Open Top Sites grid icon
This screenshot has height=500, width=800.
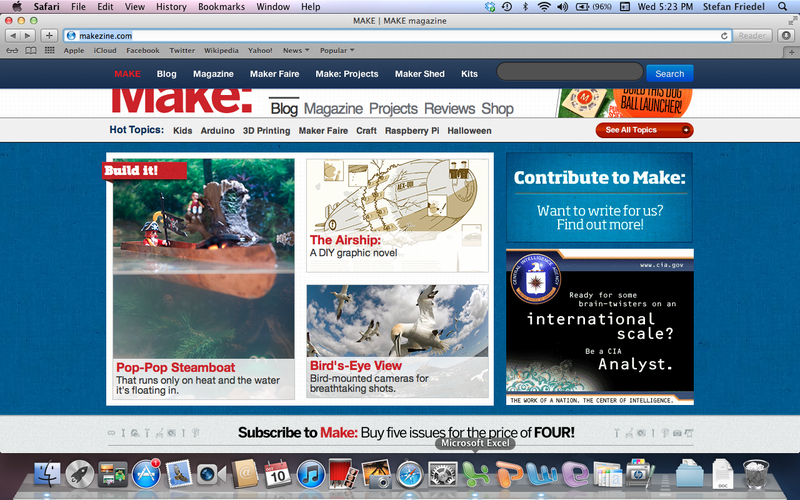(x=49, y=50)
